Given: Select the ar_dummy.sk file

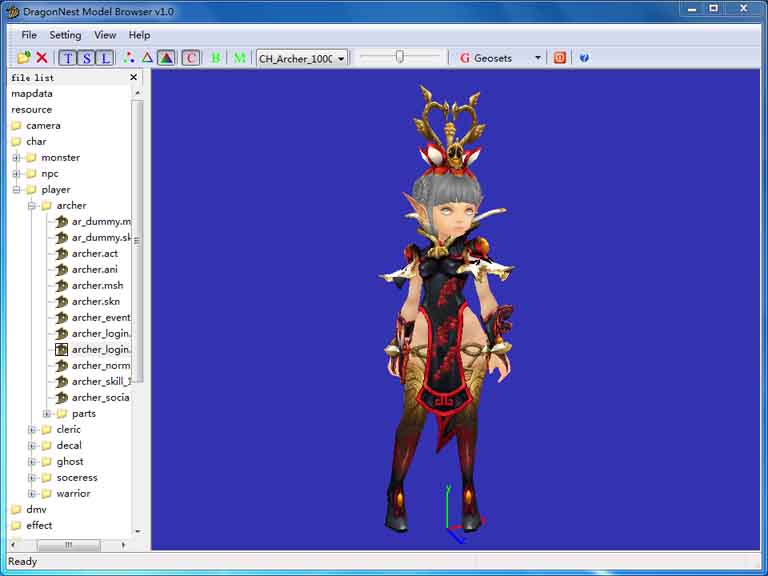Looking at the screenshot, I should (101, 237).
